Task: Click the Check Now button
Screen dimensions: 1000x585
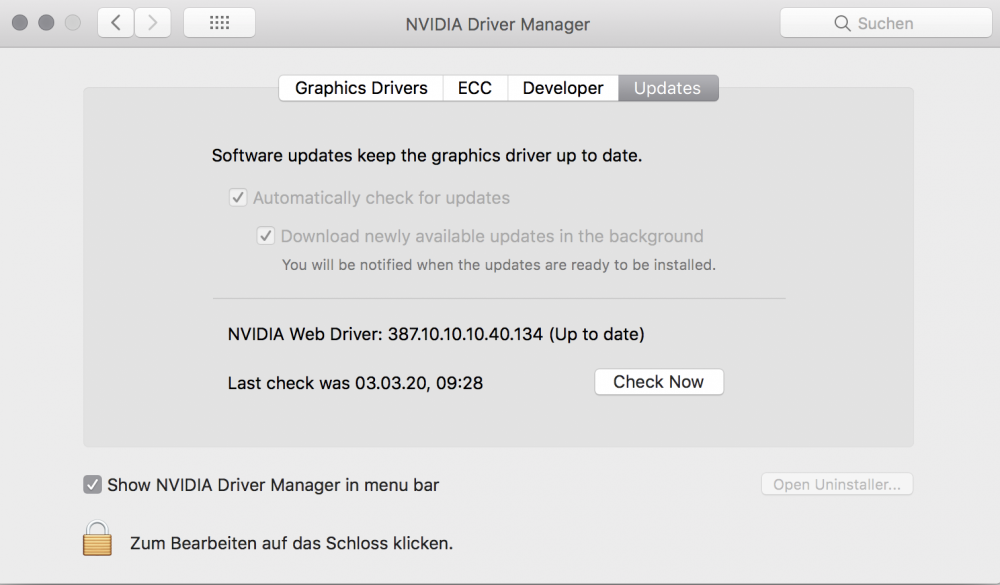Action: click(659, 381)
